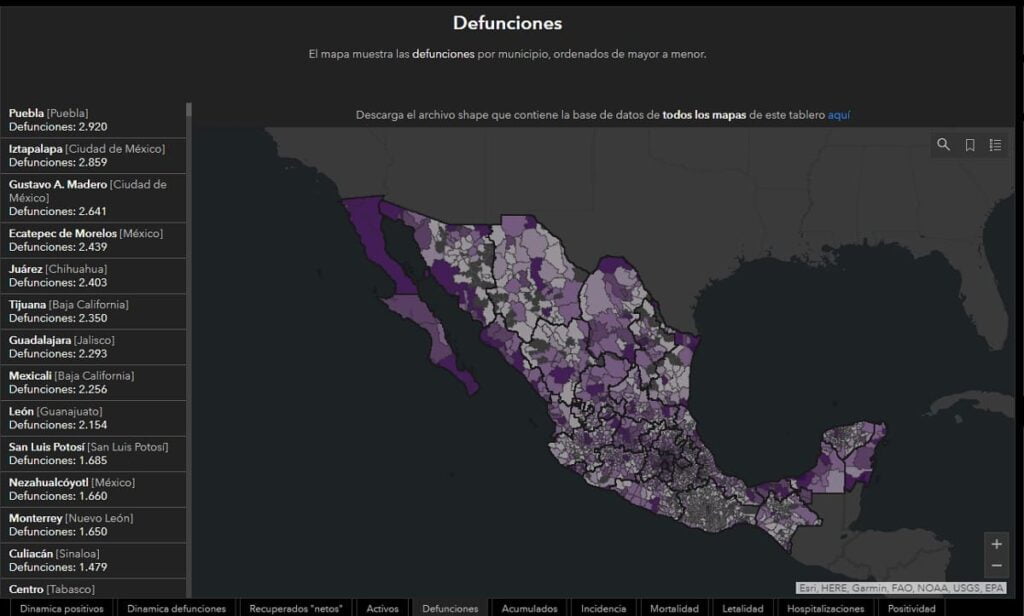
Task: Open the Recuperados netos tab
Action: coord(296,607)
